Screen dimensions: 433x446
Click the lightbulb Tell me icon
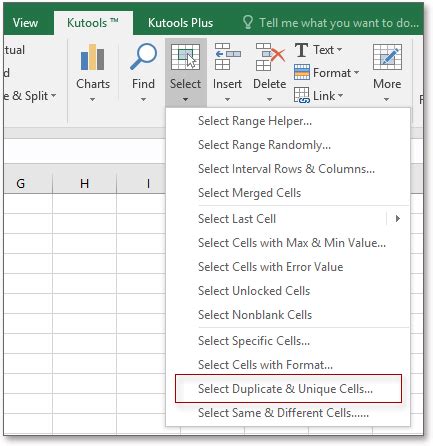(x=248, y=22)
